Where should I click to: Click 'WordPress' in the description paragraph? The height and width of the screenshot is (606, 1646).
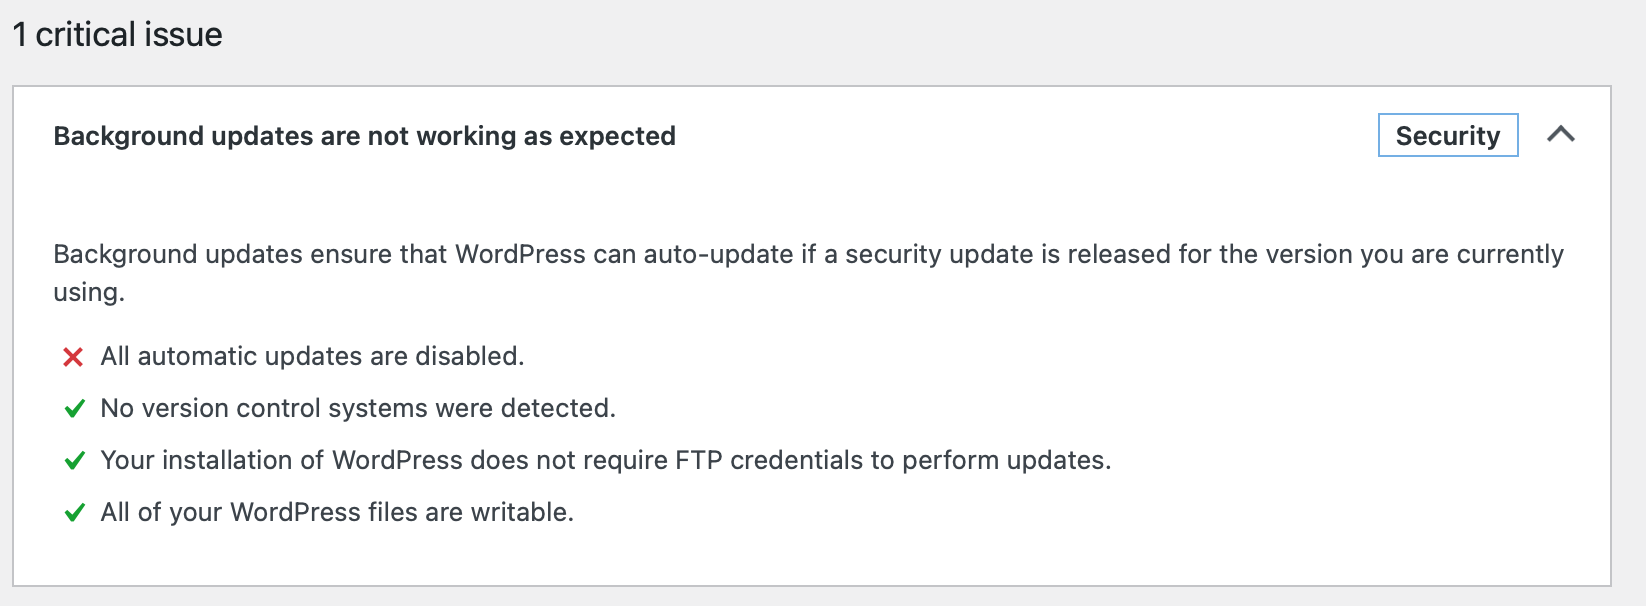pos(520,254)
